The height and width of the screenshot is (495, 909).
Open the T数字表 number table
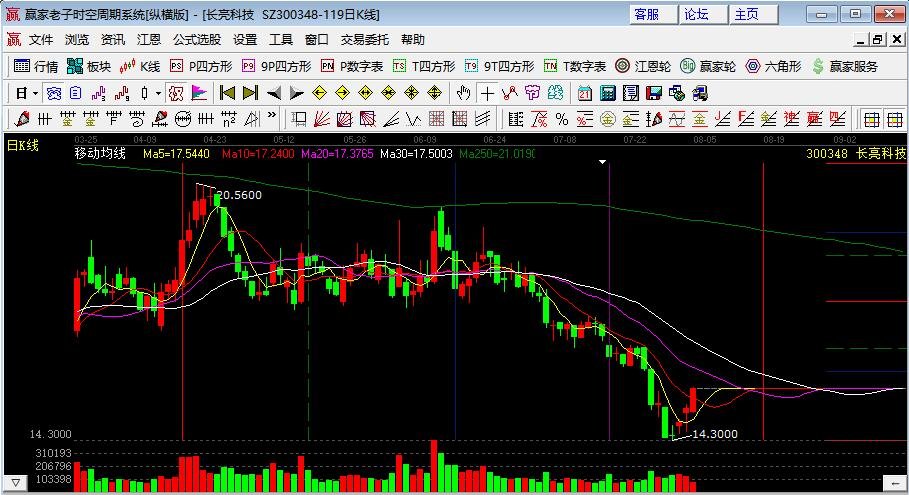[x=575, y=67]
